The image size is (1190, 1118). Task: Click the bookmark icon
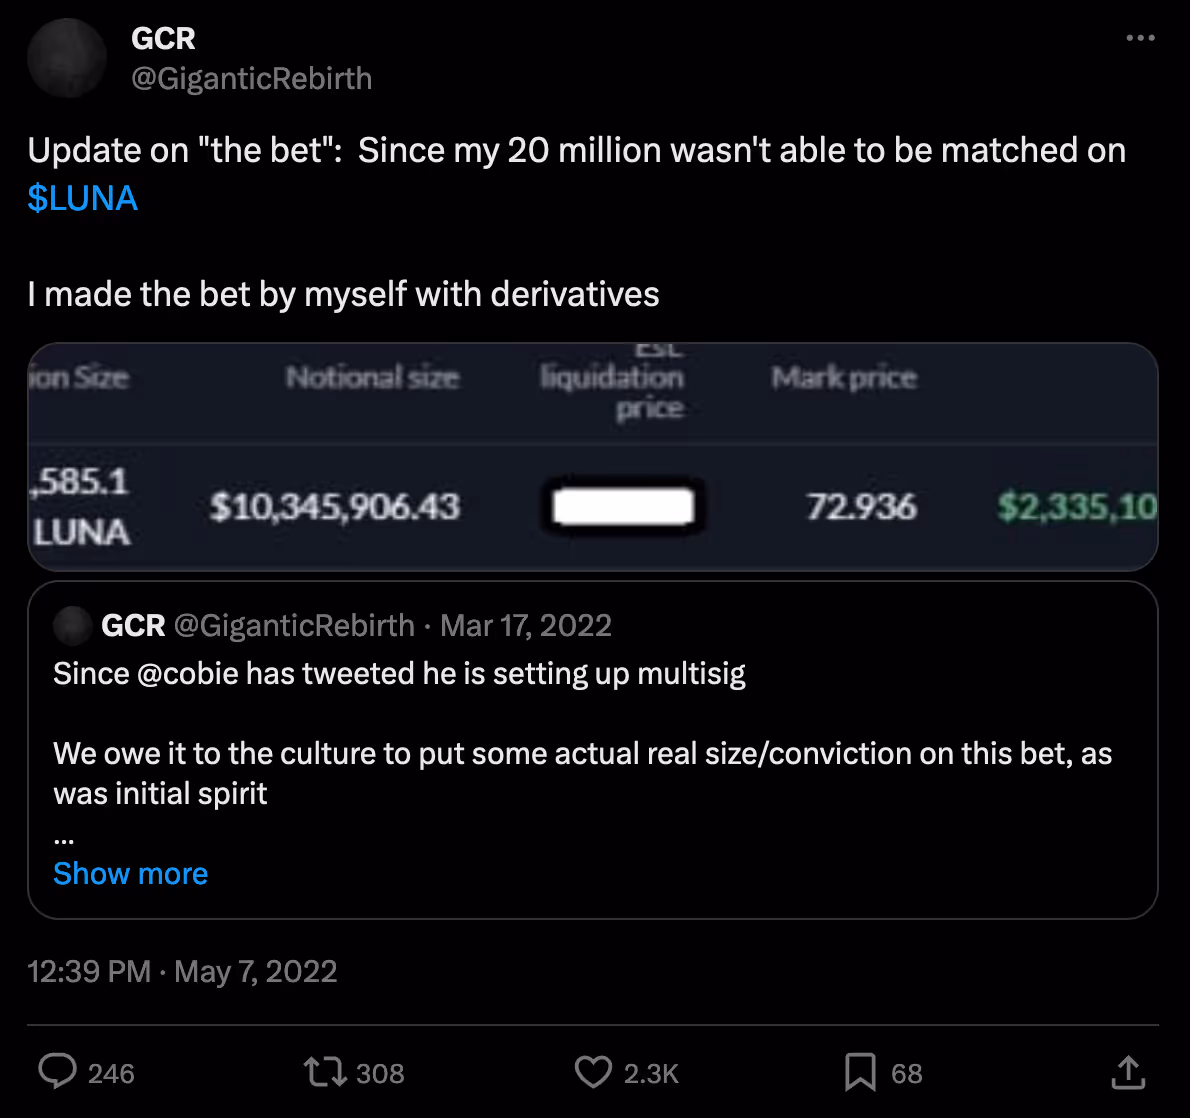coord(860,1072)
